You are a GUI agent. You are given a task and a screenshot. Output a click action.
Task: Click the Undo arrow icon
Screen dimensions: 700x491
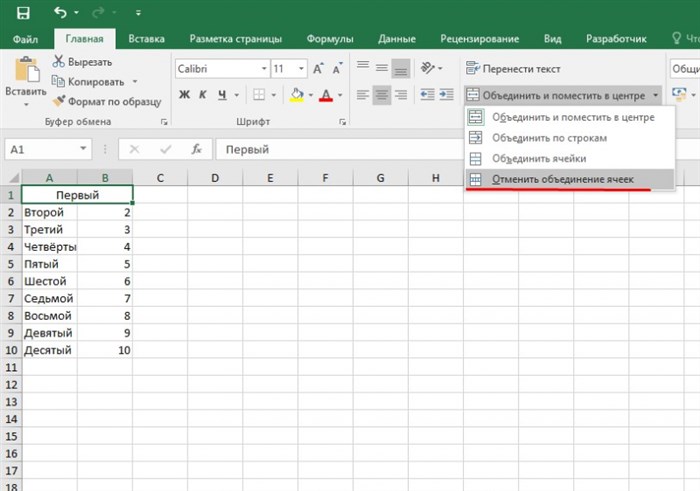tap(60, 12)
